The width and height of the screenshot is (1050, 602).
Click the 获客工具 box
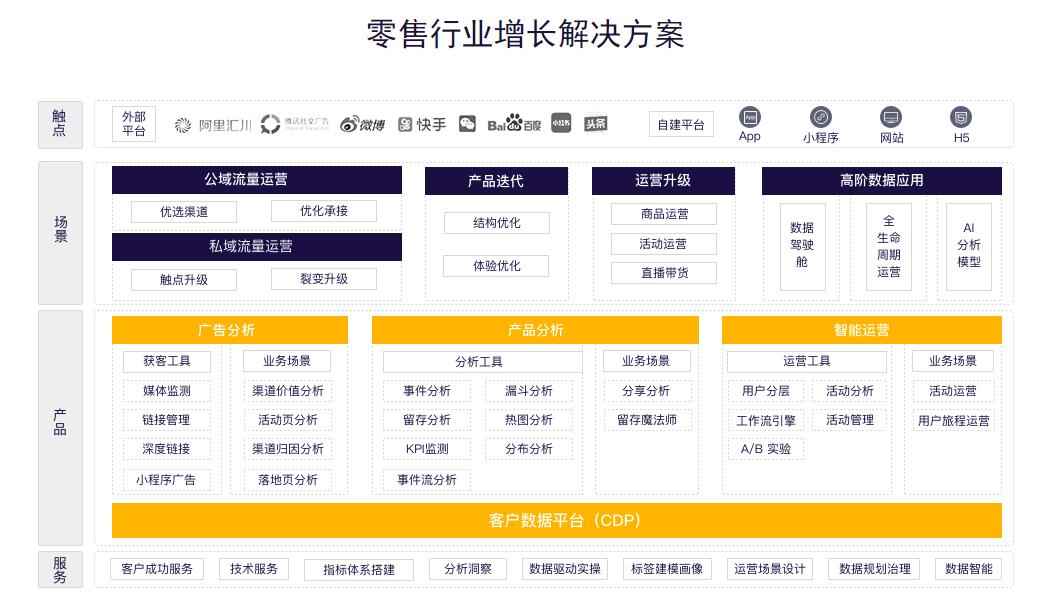tap(167, 362)
